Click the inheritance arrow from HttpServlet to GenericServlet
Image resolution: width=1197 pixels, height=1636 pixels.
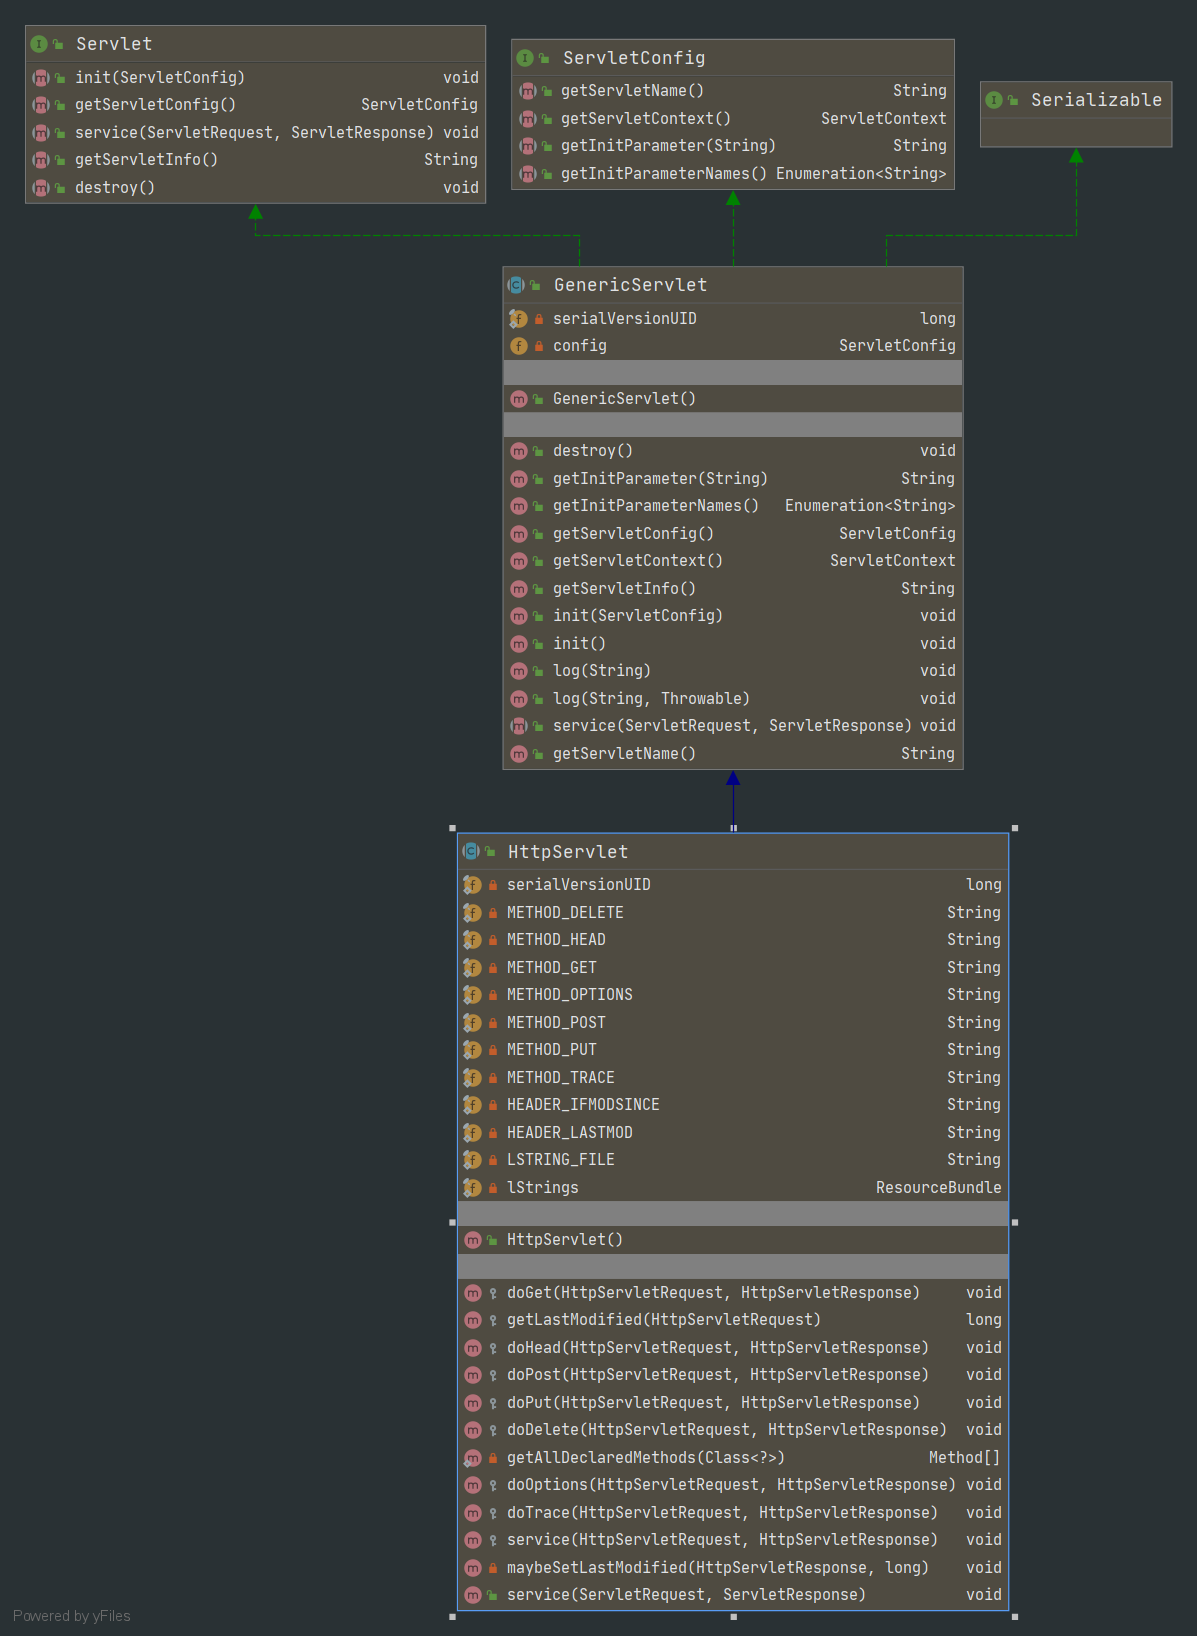point(733,800)
